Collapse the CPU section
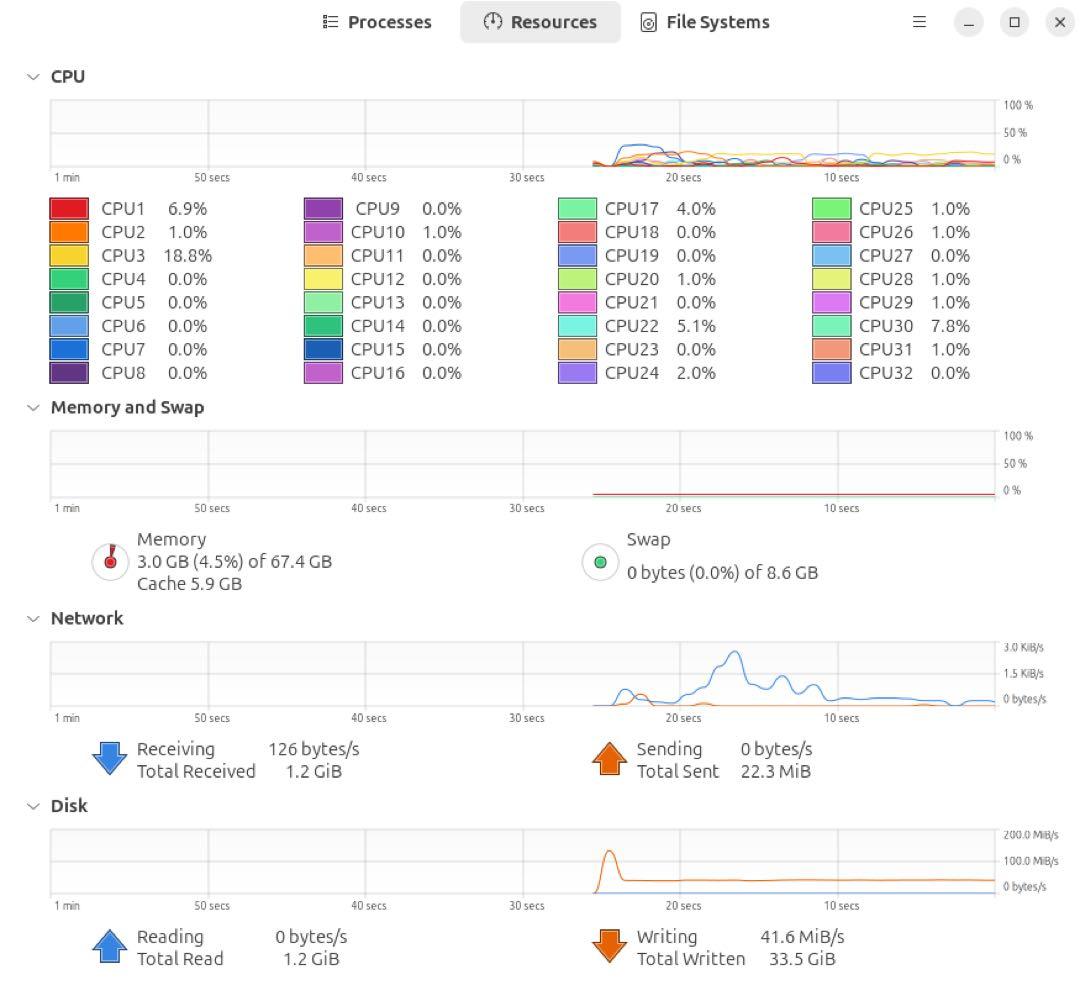The image size is (1080, 998). coord(35,77)
